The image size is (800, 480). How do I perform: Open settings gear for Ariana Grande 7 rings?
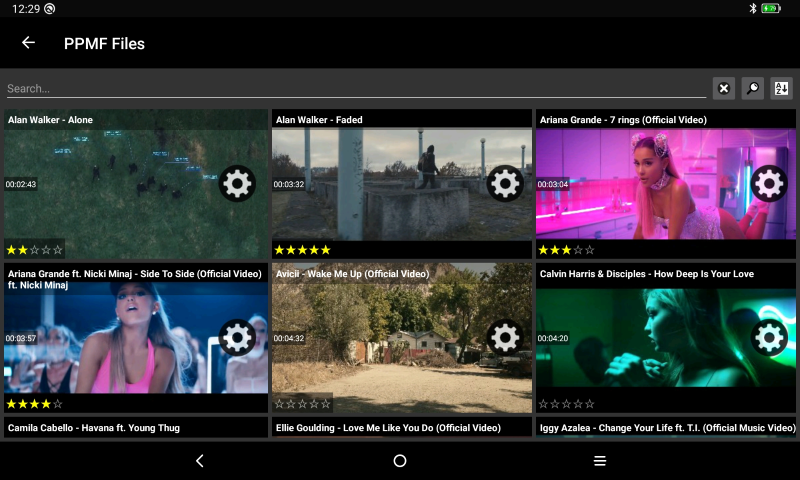tap(769, 184)
